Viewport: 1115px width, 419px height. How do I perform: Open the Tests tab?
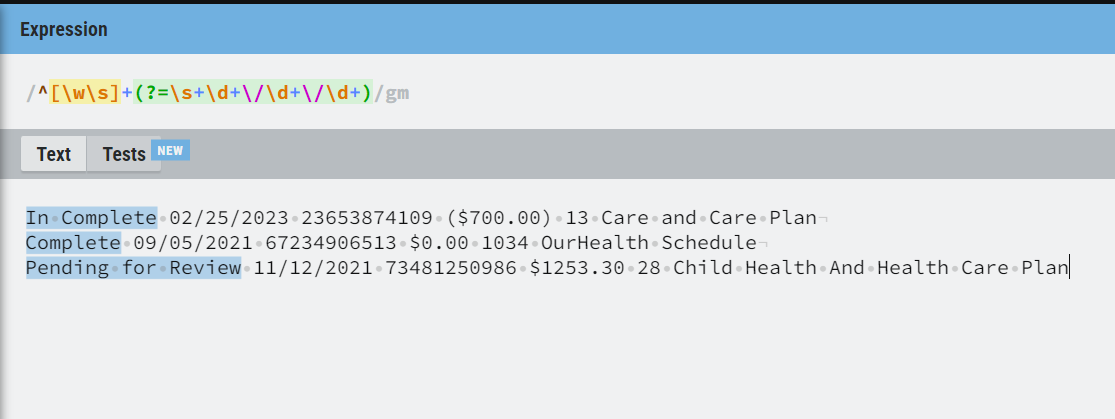[x=124, y=154]
